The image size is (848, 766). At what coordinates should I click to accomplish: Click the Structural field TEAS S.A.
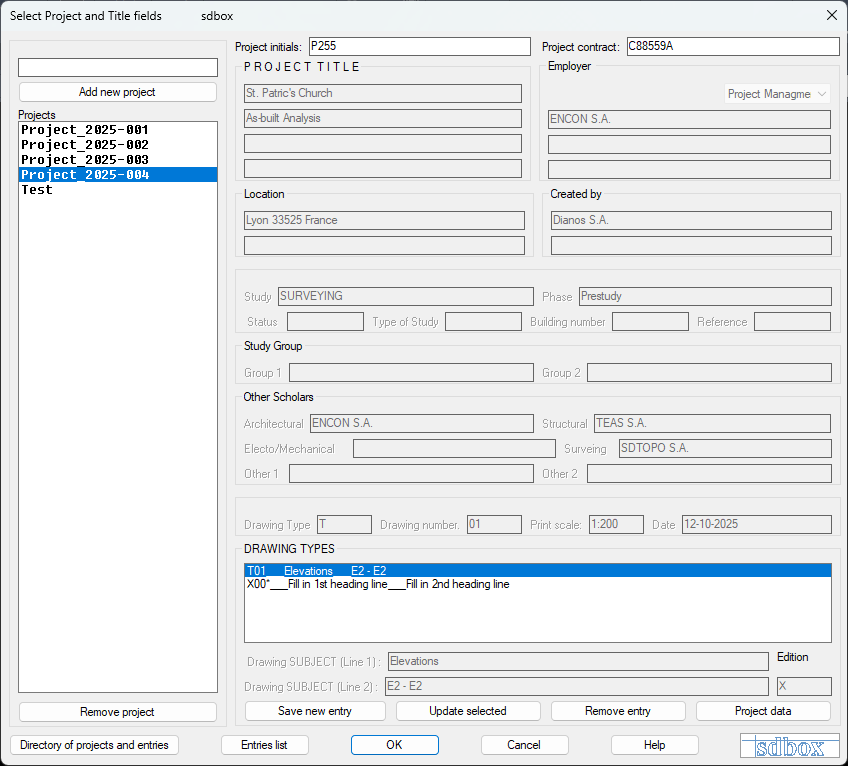tap(712, 424)
